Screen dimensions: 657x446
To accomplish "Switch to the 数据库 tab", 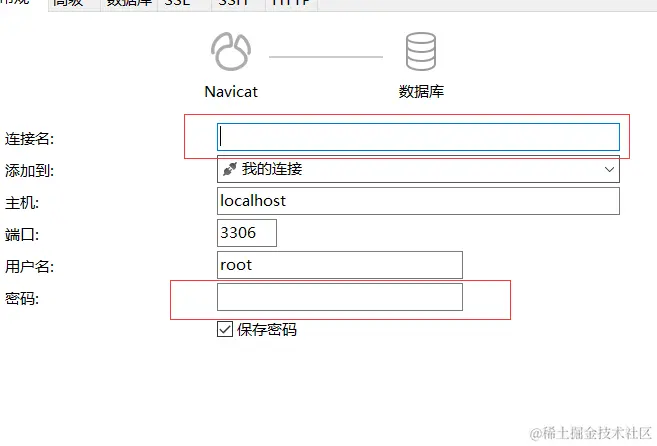I will [x=129, y=4].
